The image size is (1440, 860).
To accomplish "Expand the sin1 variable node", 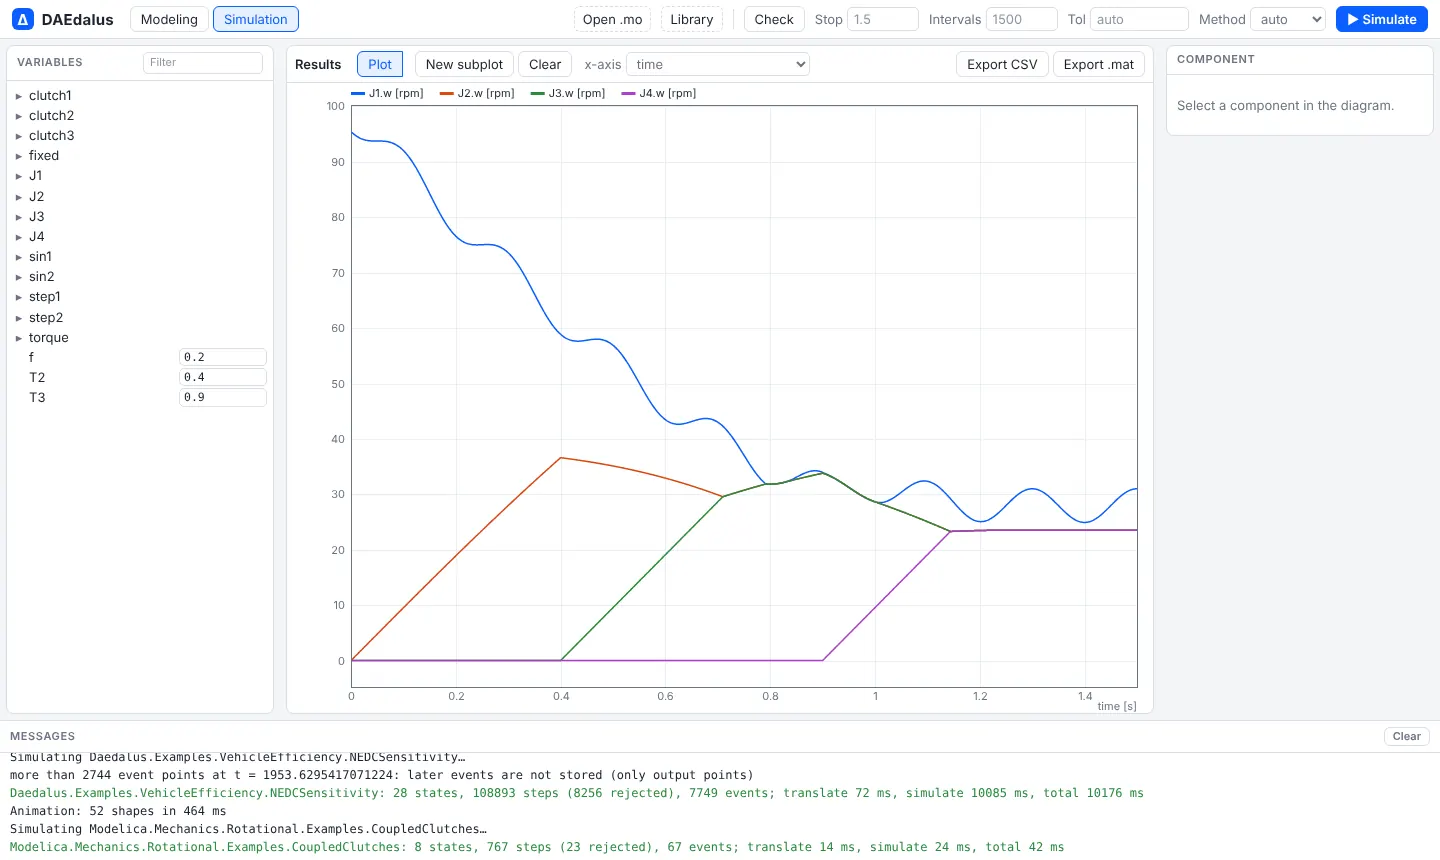I will pyautogui.click(x=19, y=257).
